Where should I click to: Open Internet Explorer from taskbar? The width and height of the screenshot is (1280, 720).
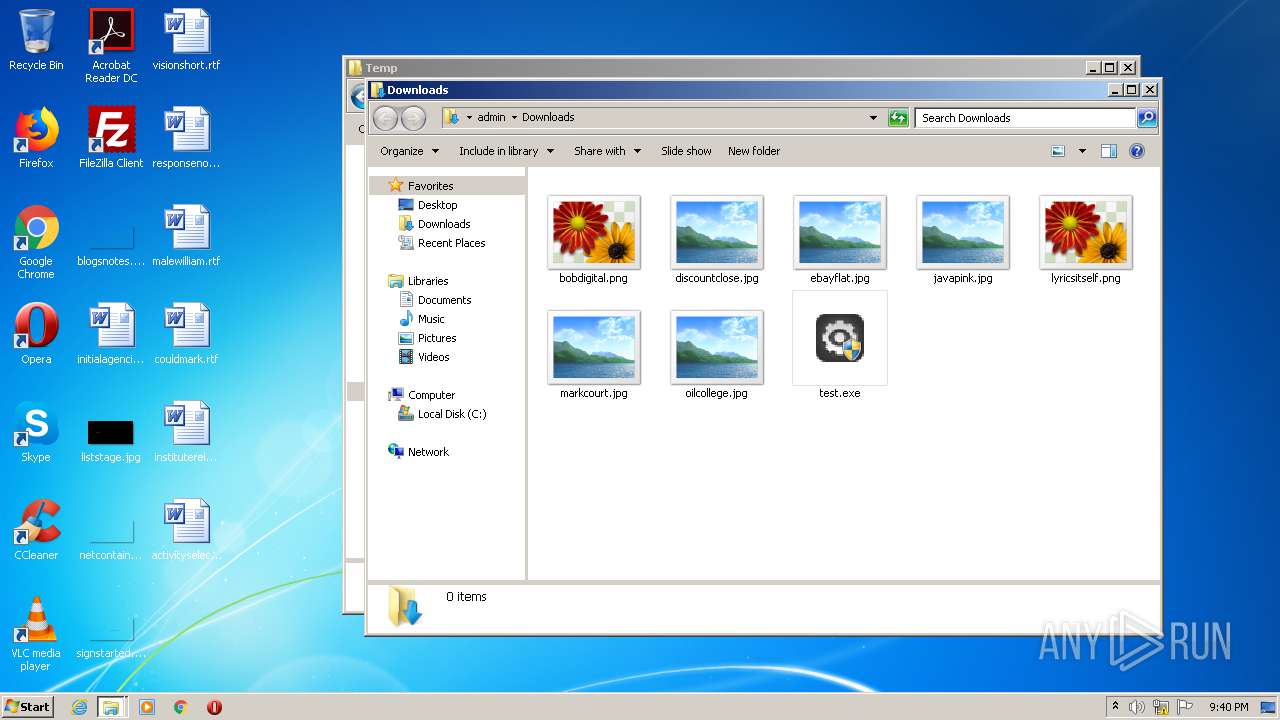pyautogui.click(x=79, y=707)
